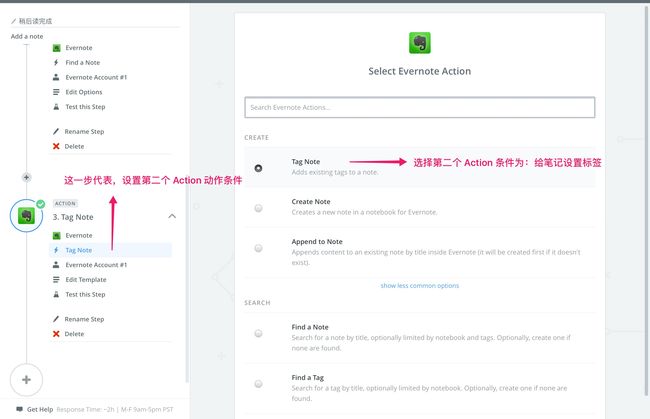Select the Find a Tag radio button

coord(258,384)
